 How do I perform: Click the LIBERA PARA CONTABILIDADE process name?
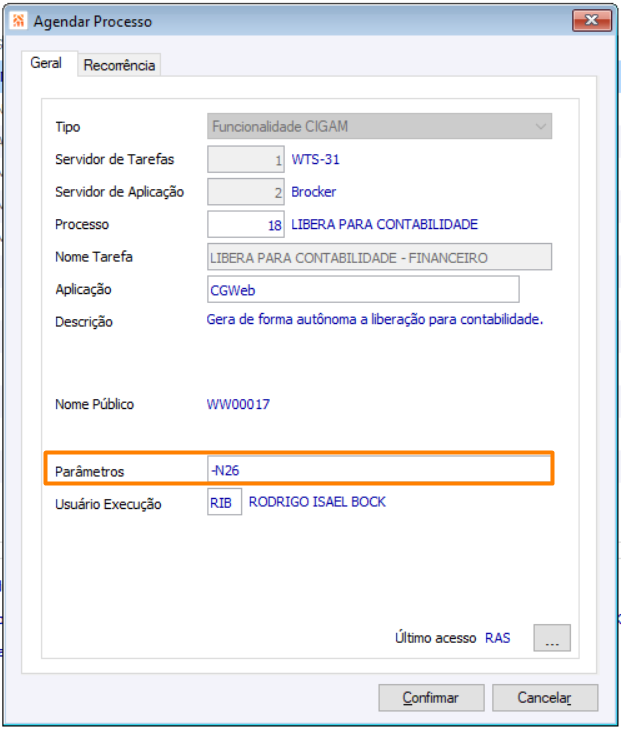pos(385,224)
